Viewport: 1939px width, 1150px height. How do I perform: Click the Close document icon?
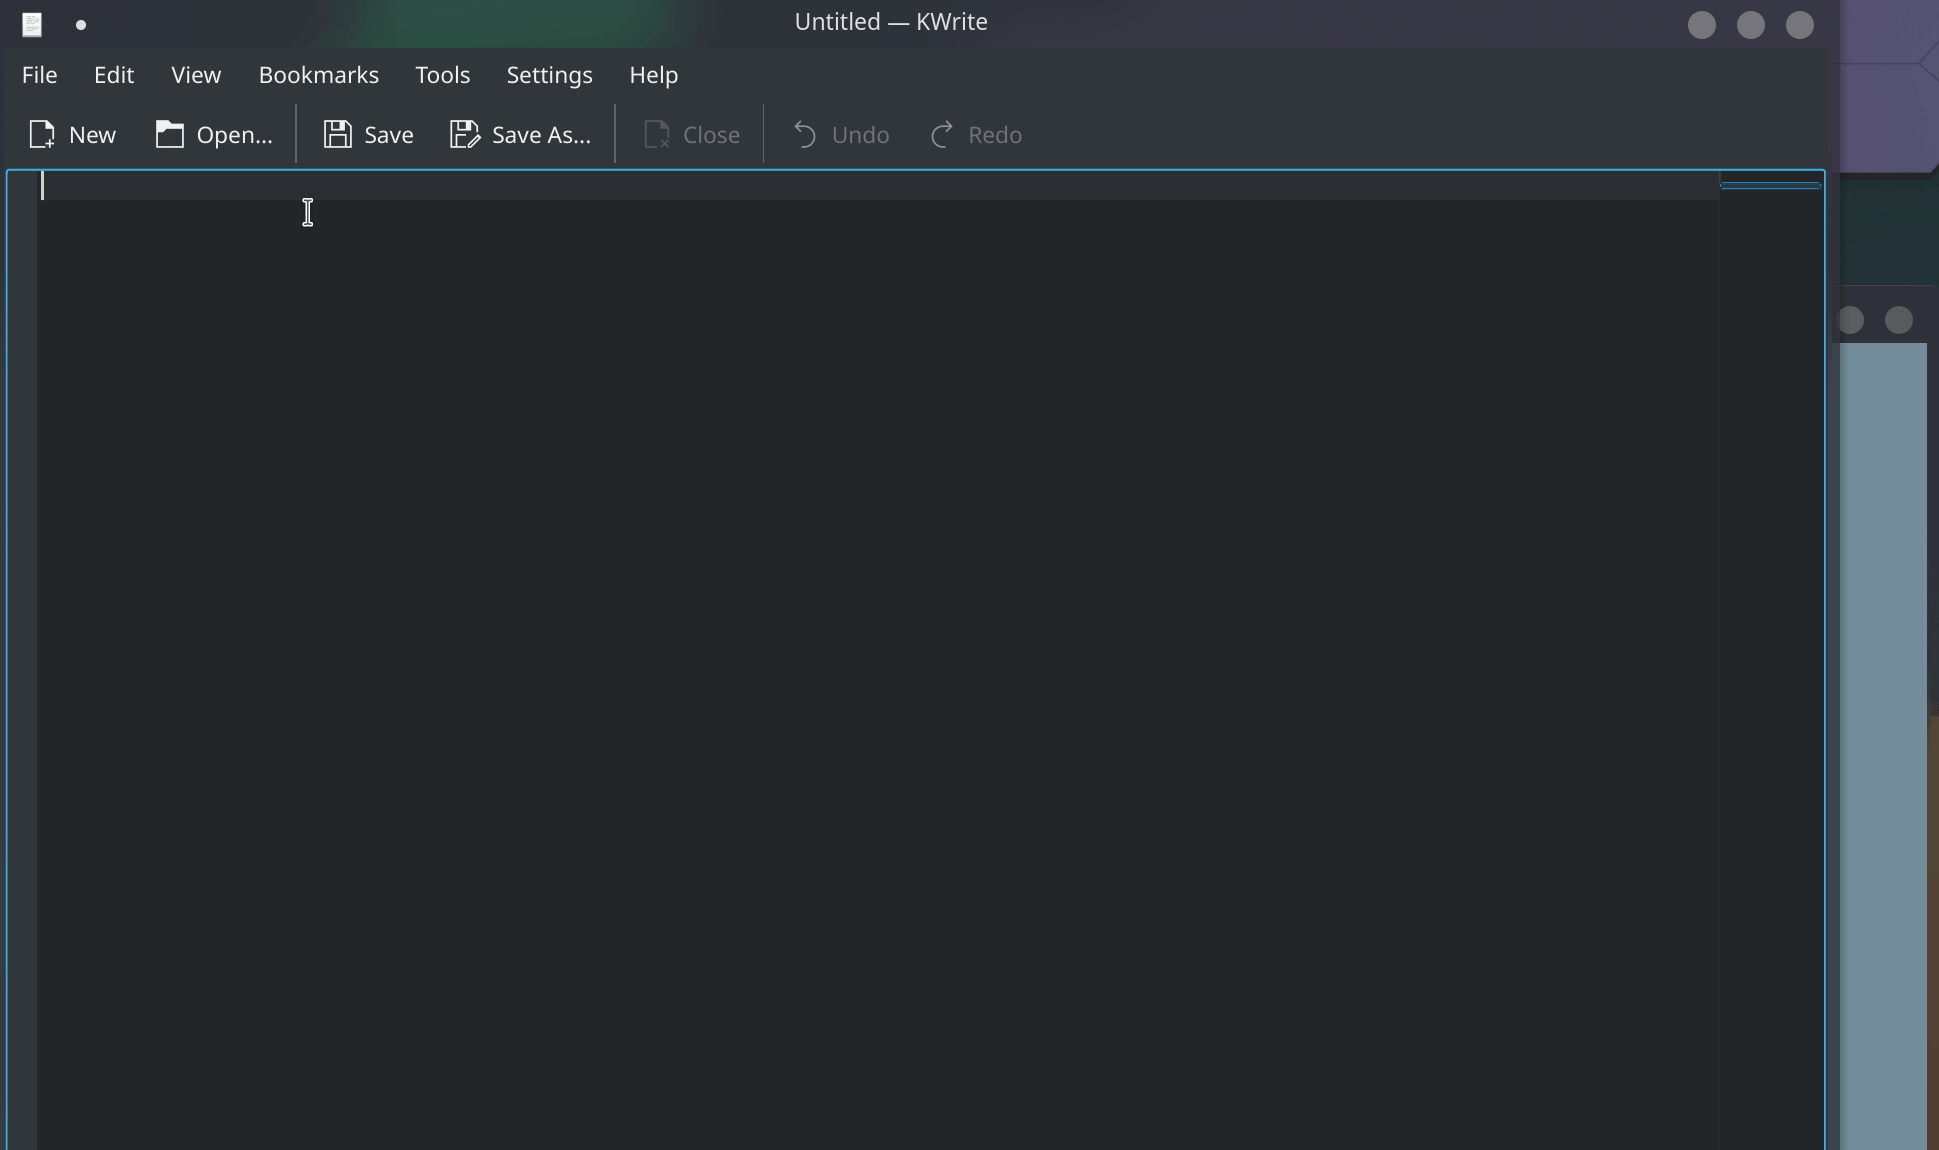click(x=656, y=134)
